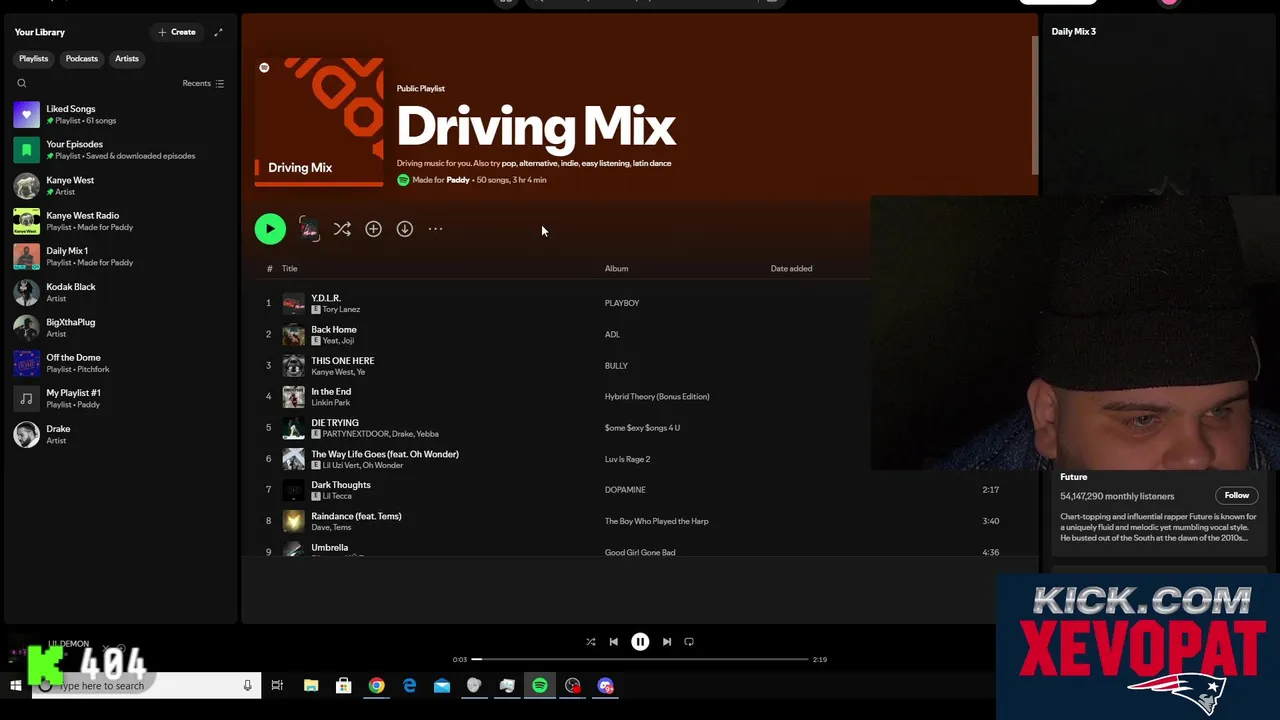Select Raindance (feat. Tems) track
This screenshot has height=720, width=1280.
tap(356, 516)
